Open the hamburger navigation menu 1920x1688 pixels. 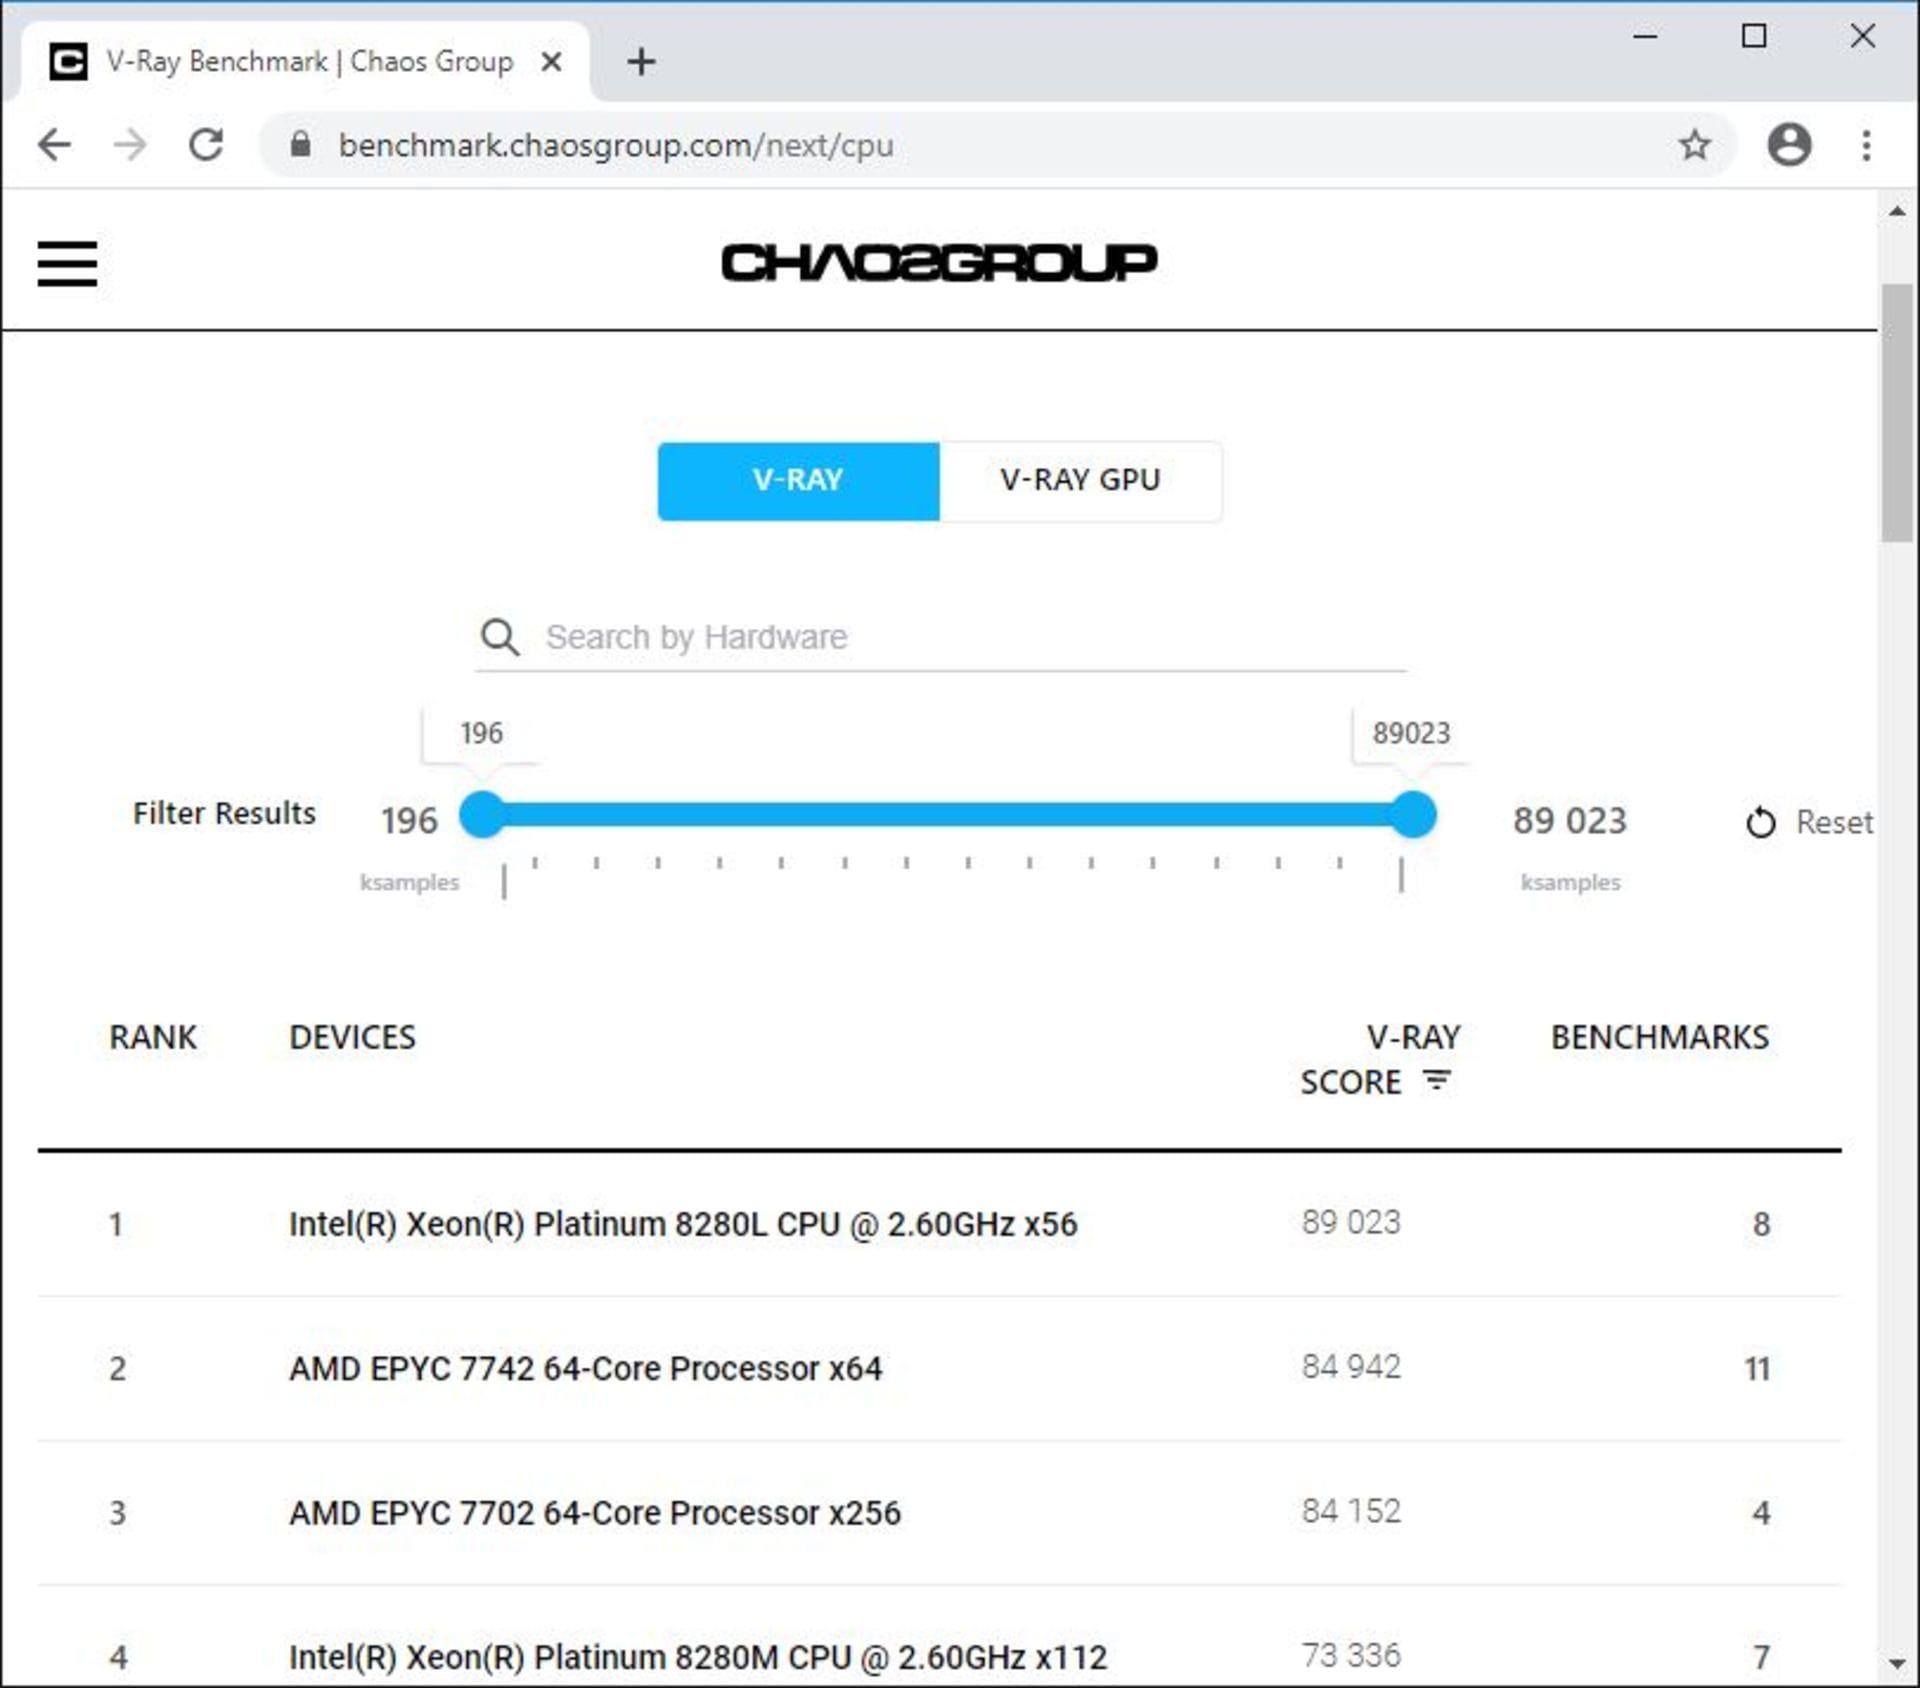pyautogui.click(x=67, y=263)
